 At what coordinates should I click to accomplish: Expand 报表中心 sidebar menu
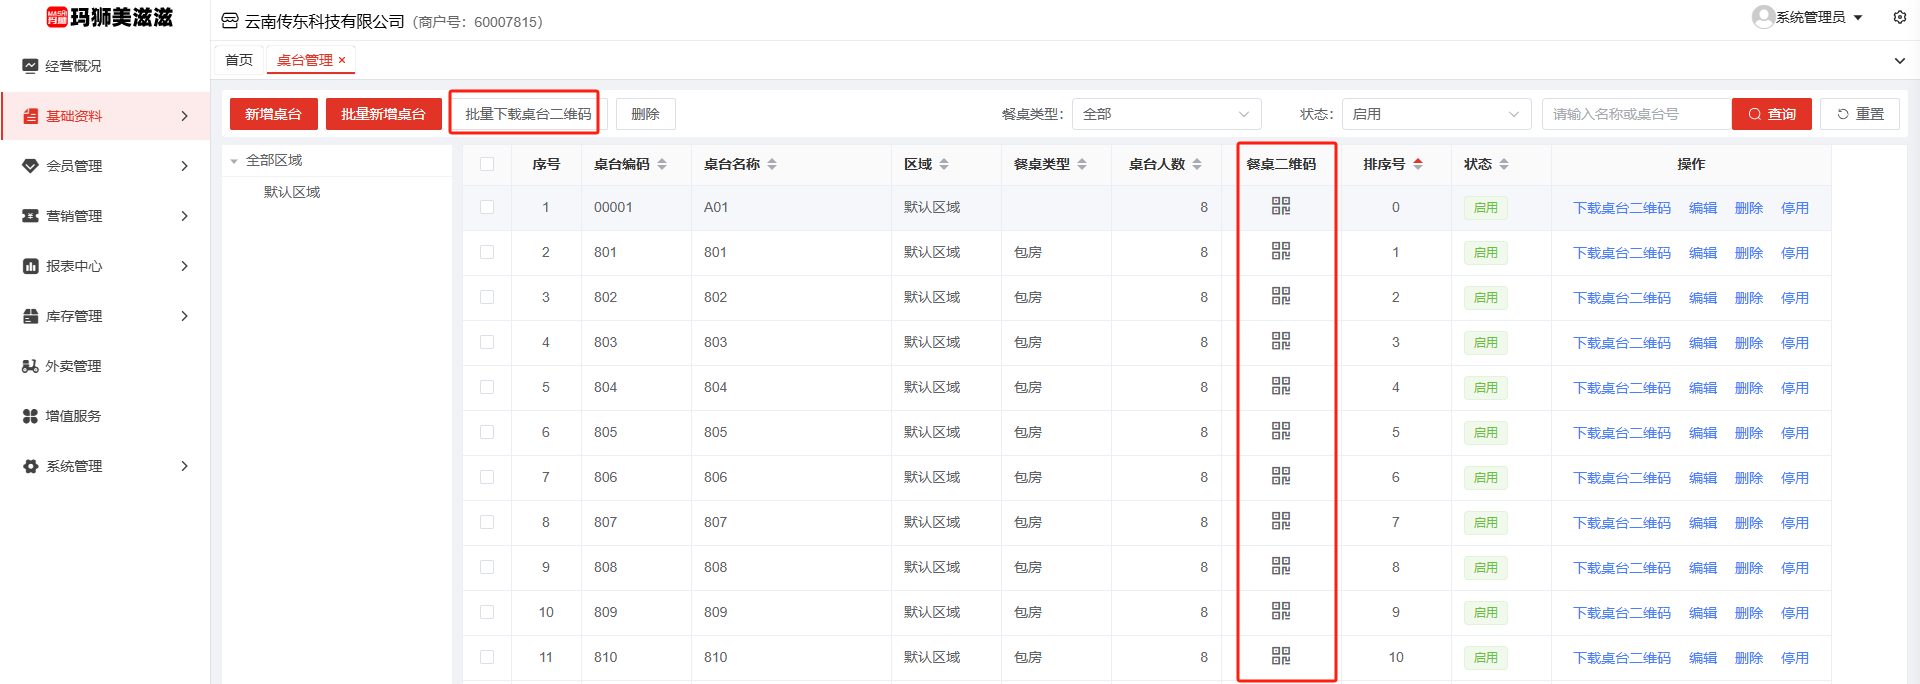(x=105, y=266)
